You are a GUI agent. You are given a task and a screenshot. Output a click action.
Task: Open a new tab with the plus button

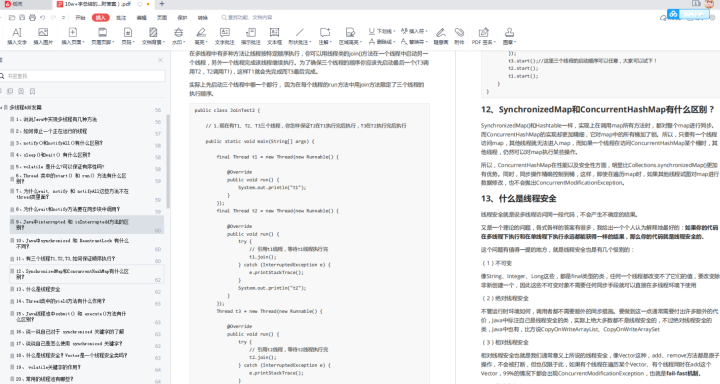(x=162, y=4)
